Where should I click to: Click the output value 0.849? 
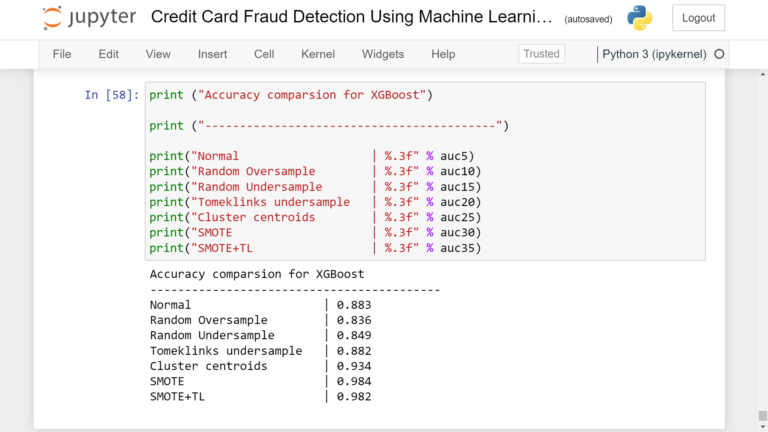[x=354, y=336]
